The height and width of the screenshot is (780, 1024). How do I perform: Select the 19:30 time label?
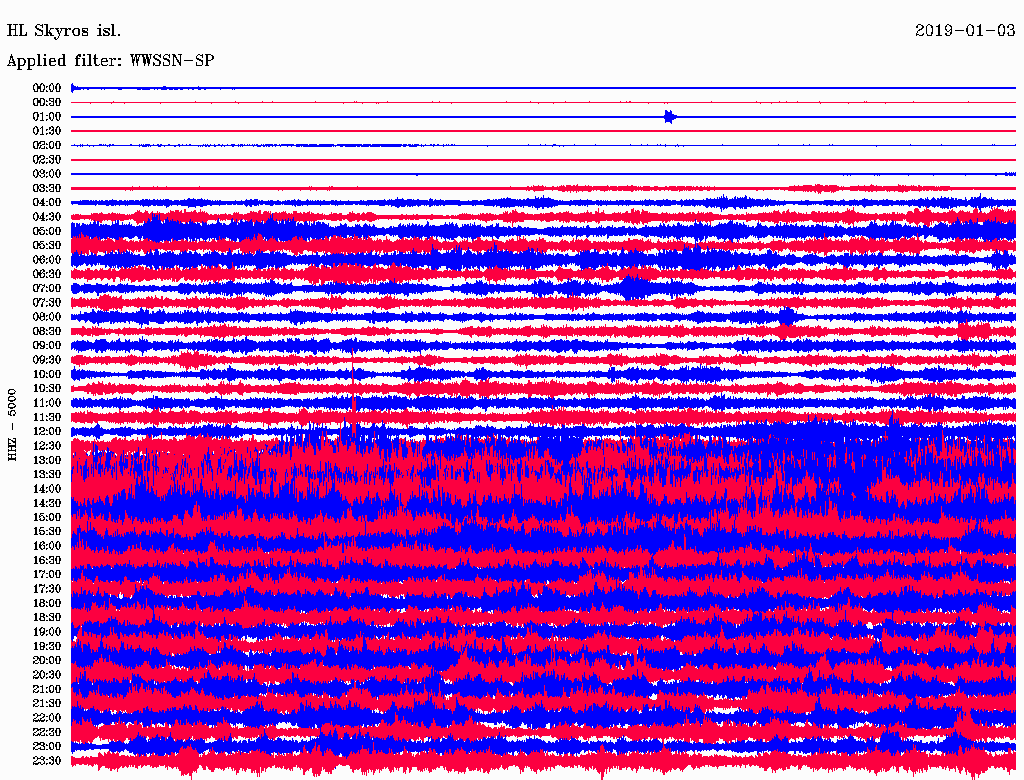tap(47, 646)
